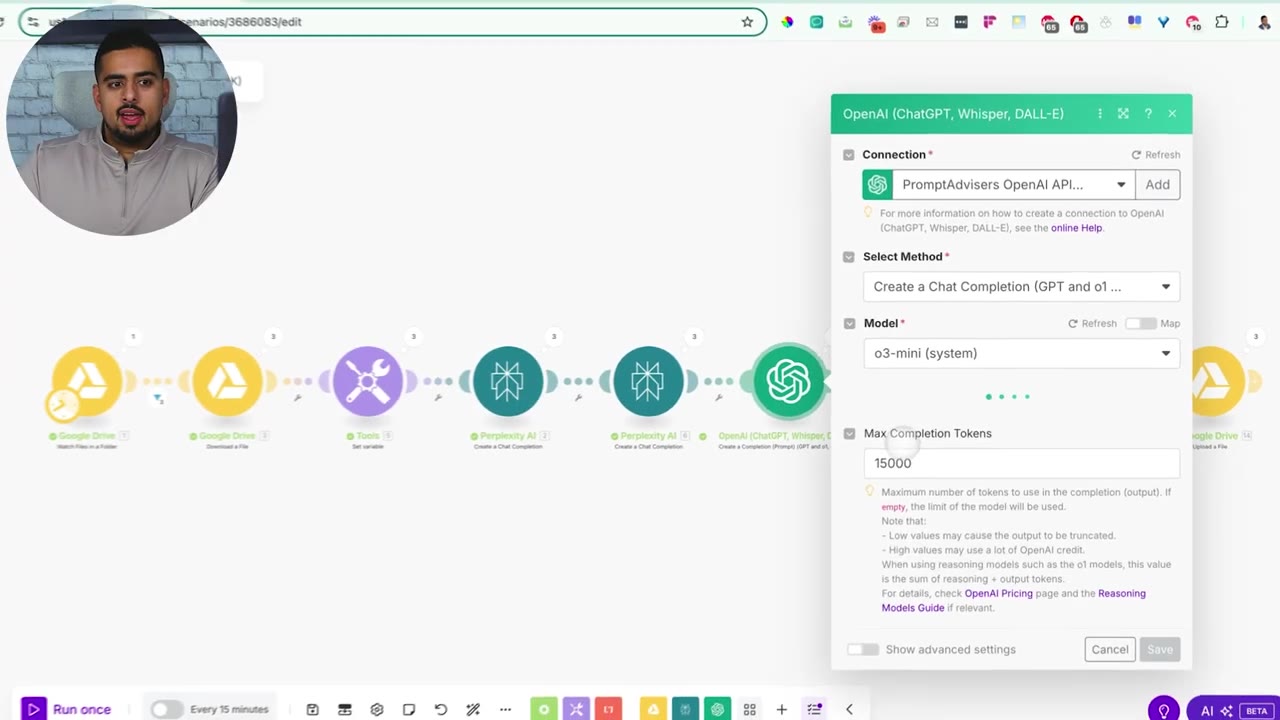Click the Run once button
Screen dimensions: 1280x720
click(x=68, y=709)
